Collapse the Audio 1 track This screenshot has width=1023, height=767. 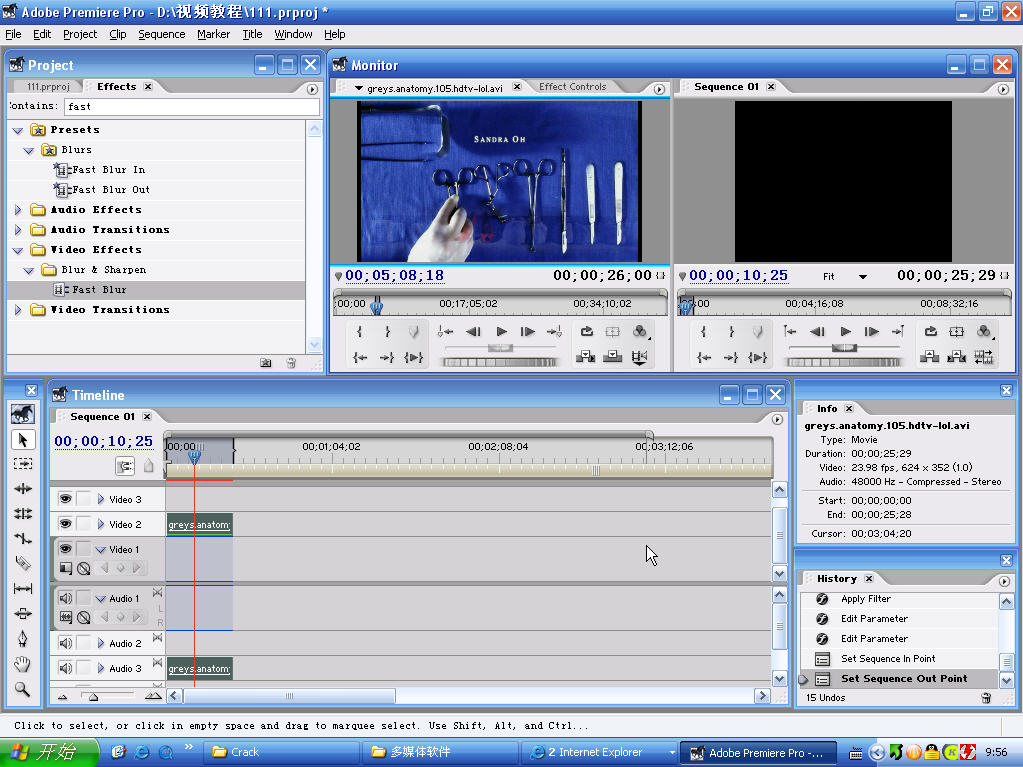100,599
